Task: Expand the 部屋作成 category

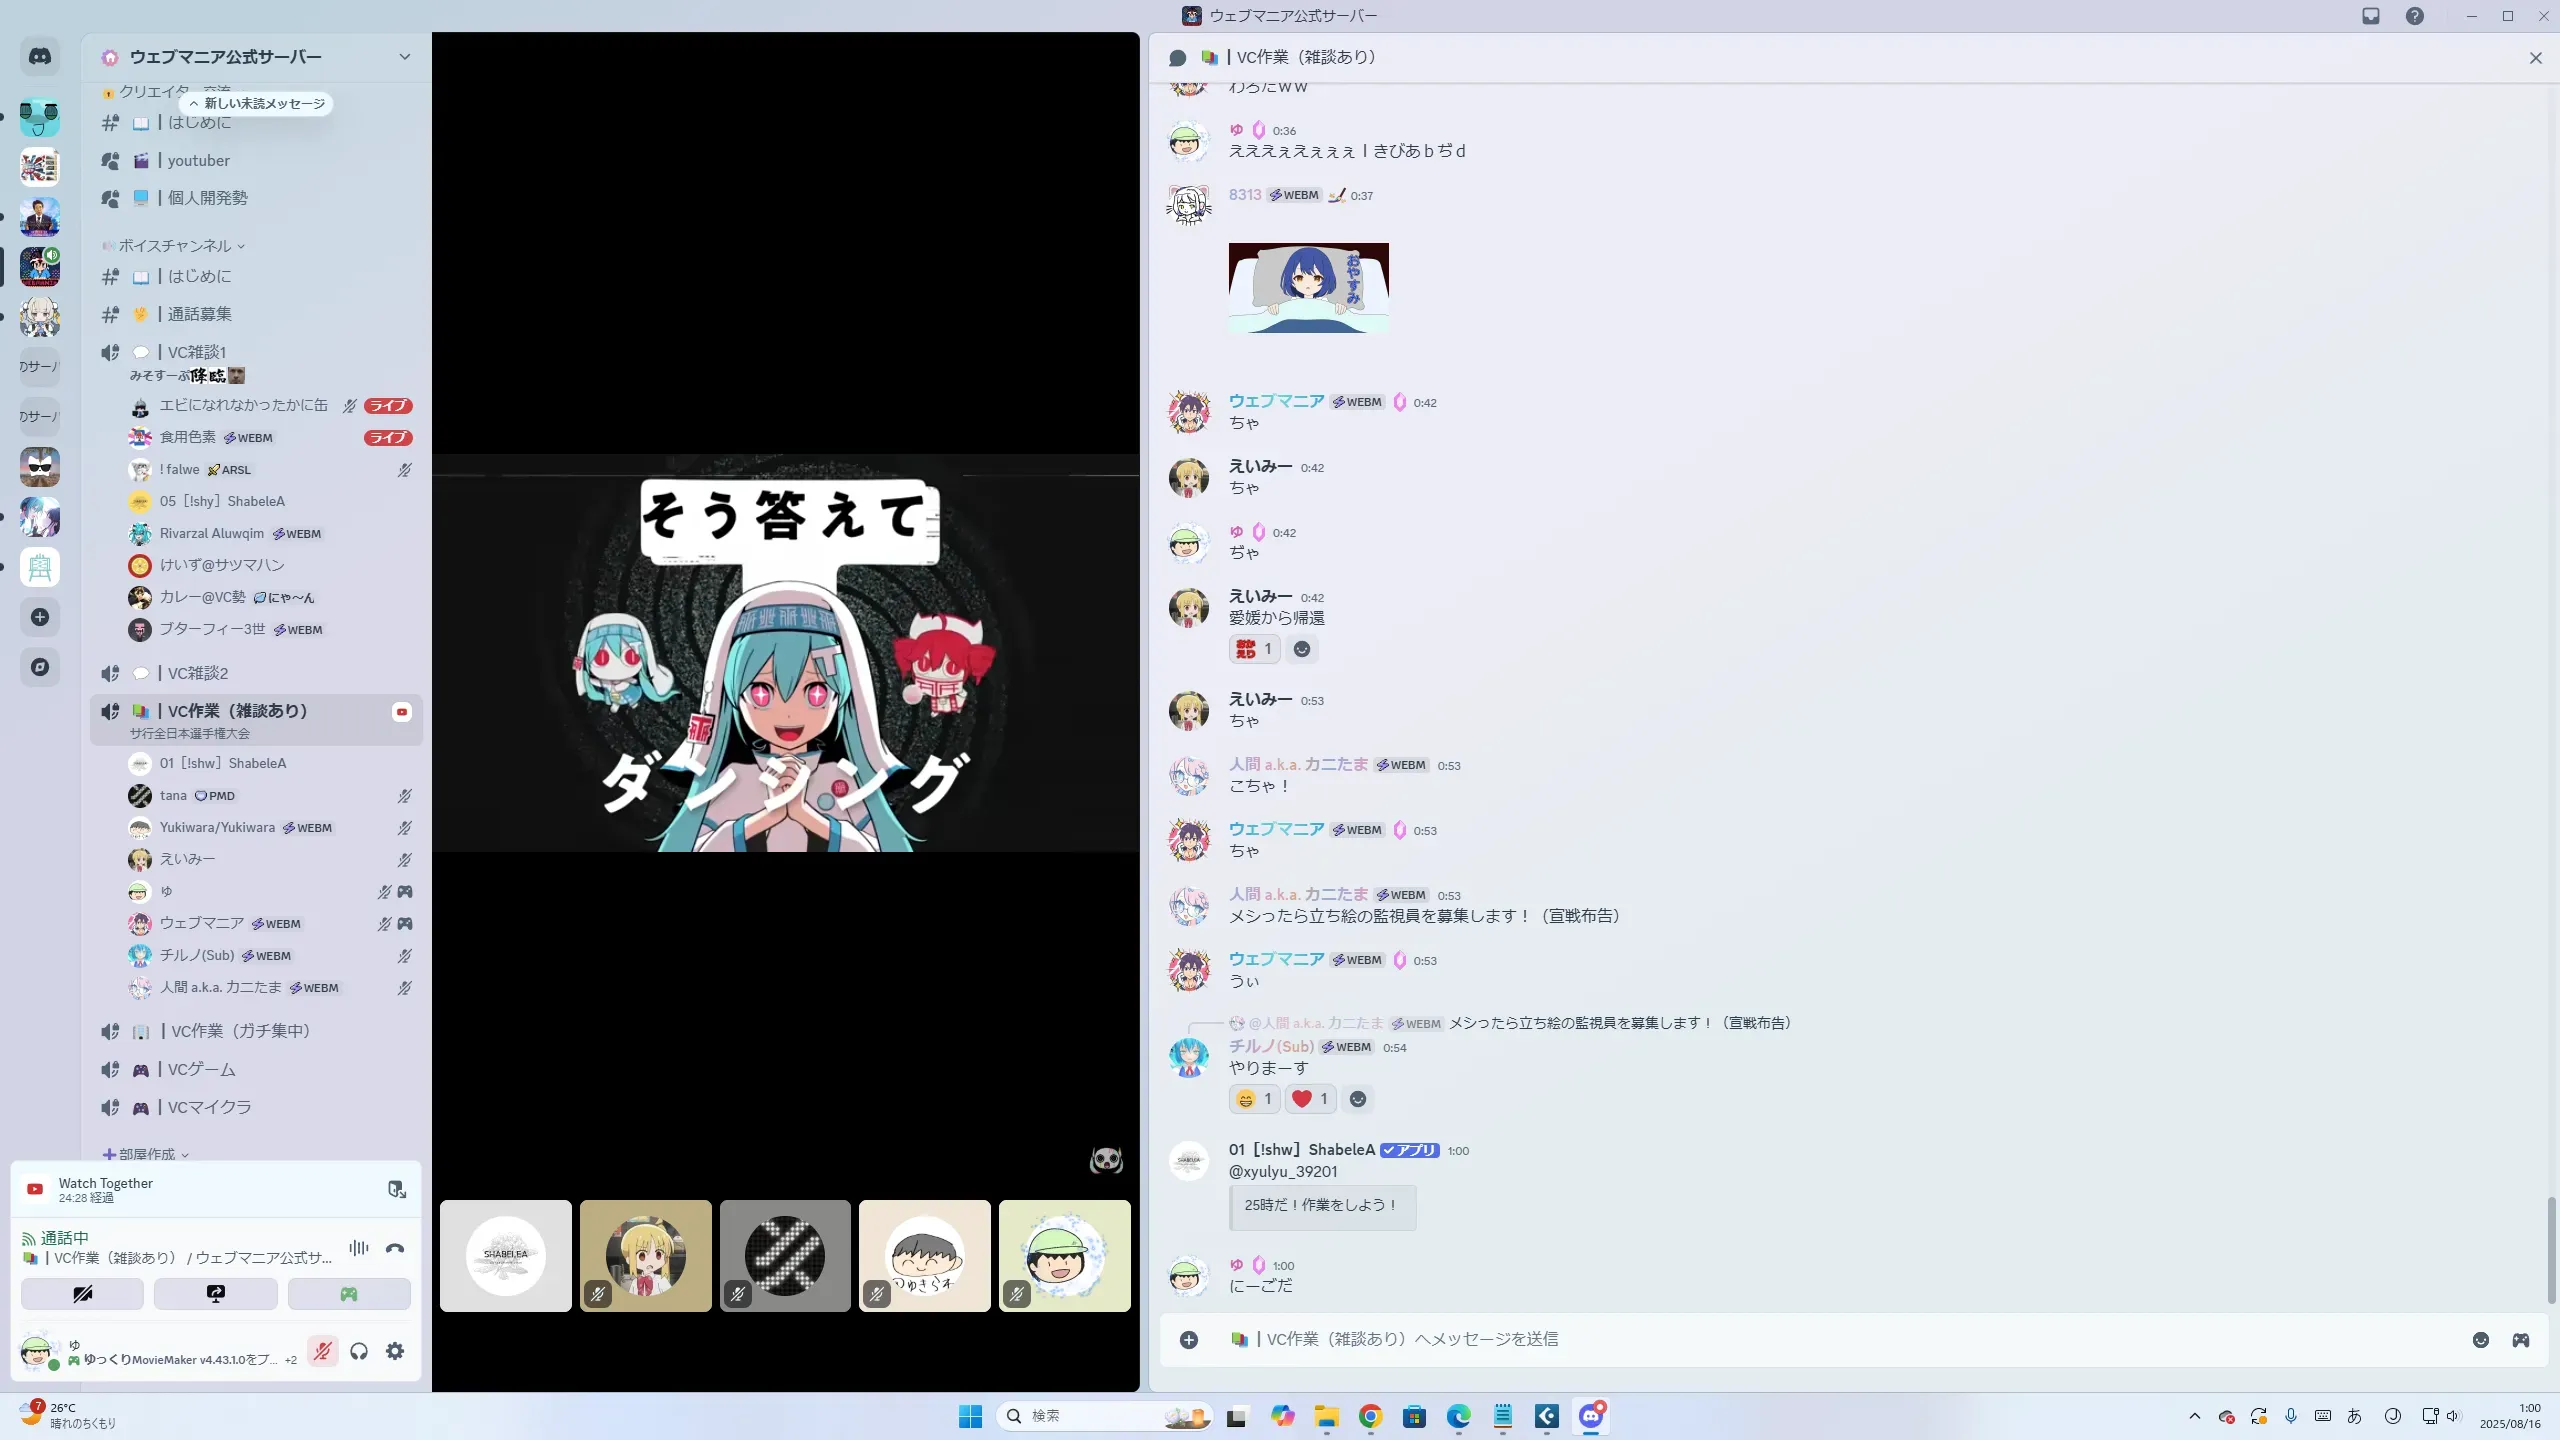Action: click(x=147, y=1154)
